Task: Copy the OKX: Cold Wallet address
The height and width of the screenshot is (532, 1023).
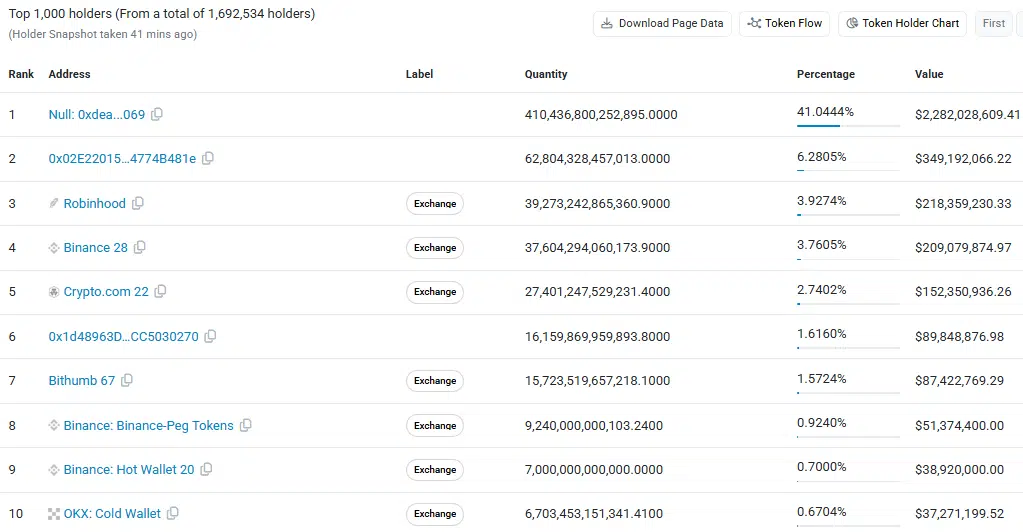Action: tap(172, 514)
